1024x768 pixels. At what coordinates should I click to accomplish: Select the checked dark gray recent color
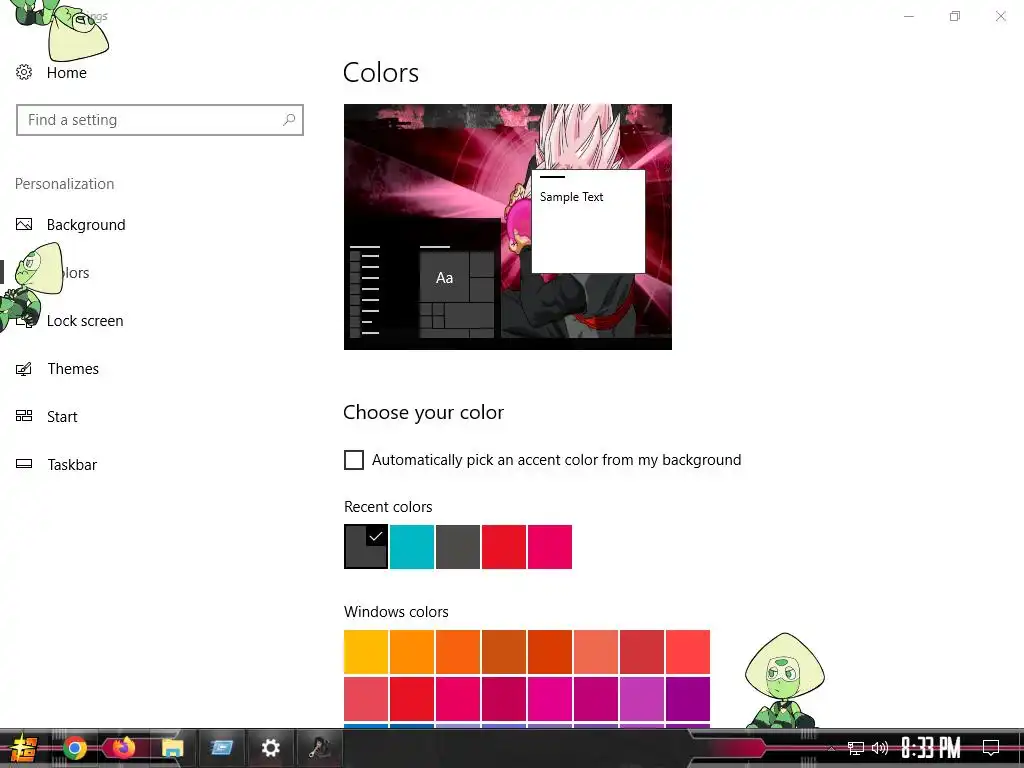366,547
